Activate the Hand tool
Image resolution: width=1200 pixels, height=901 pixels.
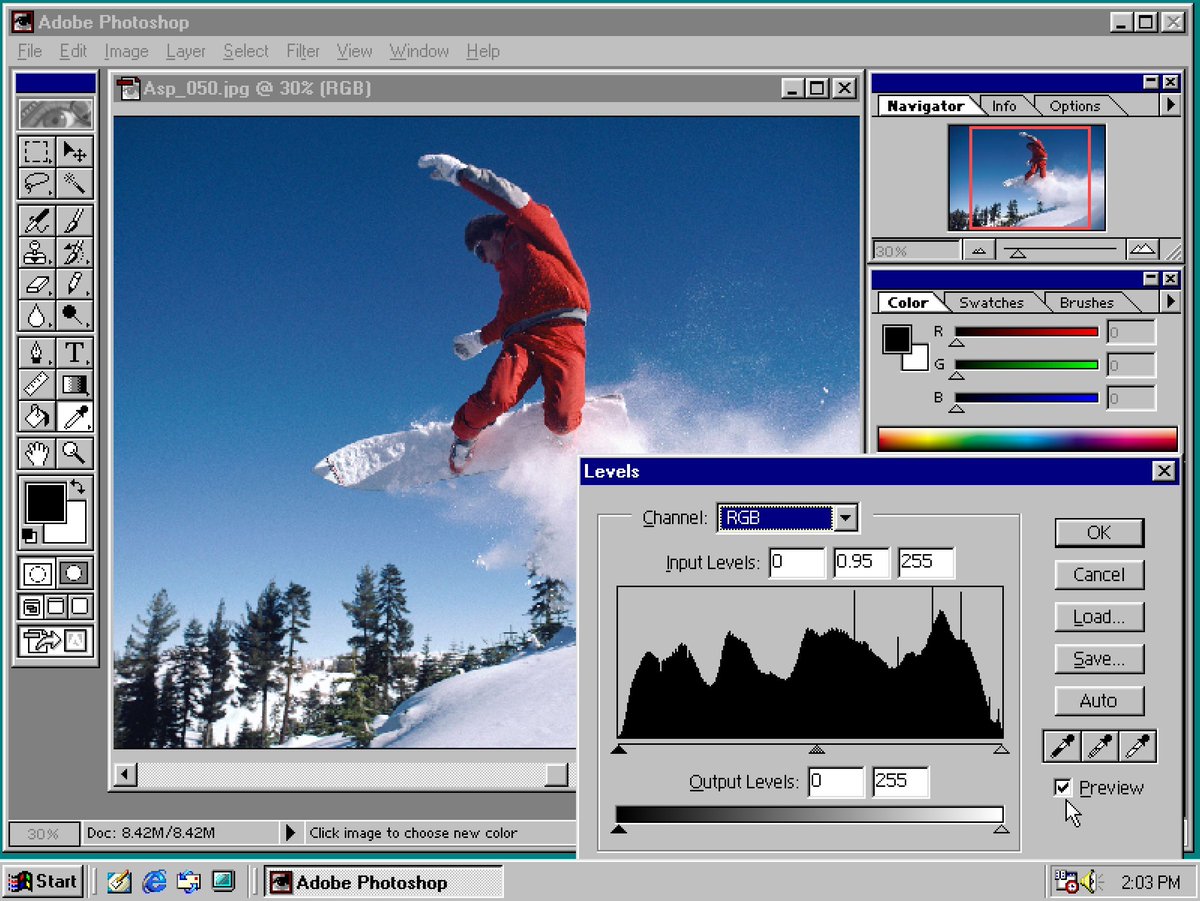[37, 453]
